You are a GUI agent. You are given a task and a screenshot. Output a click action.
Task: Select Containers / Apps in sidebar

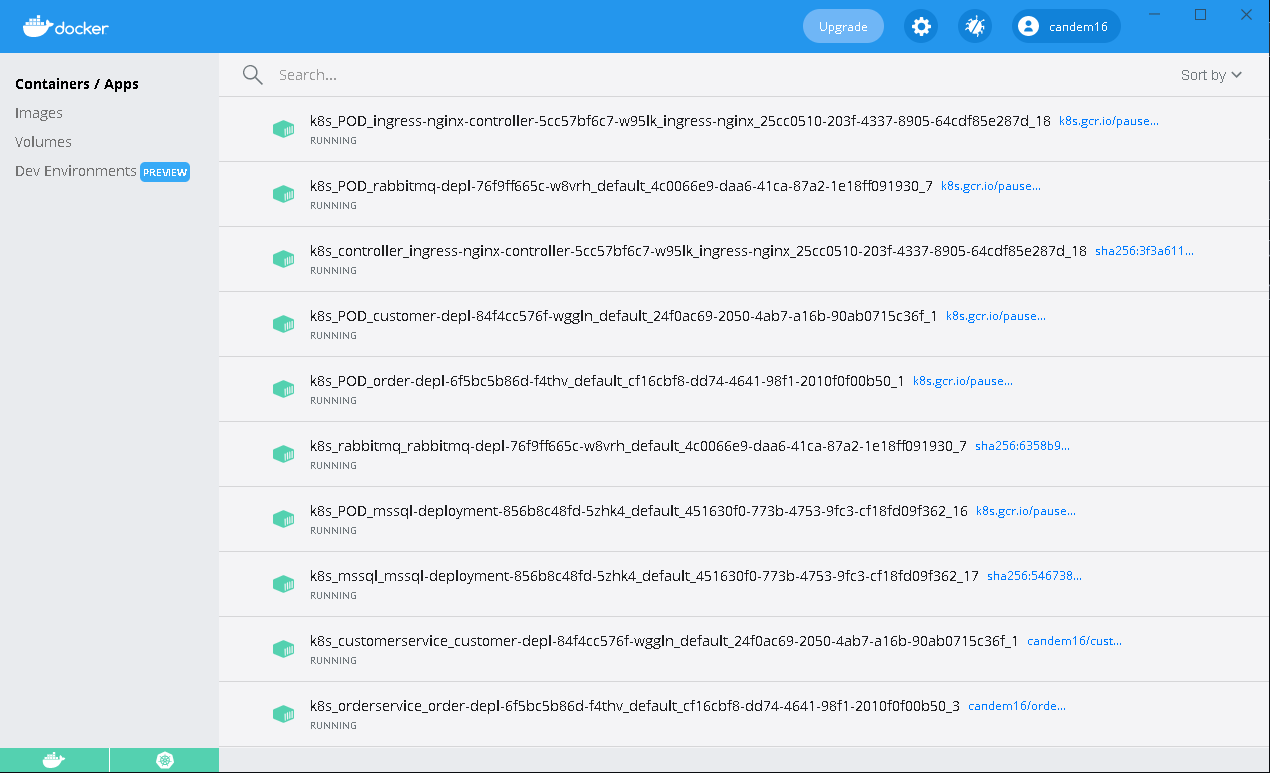(77, 84)
